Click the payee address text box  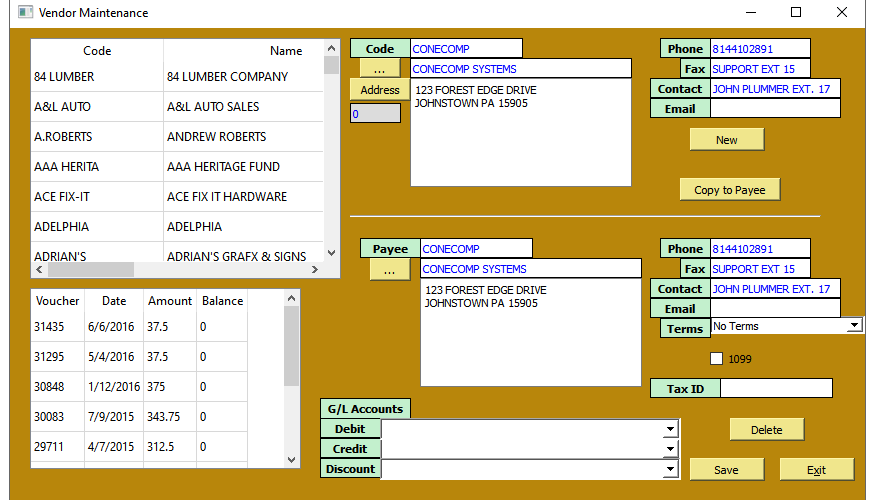click(531, 333)
